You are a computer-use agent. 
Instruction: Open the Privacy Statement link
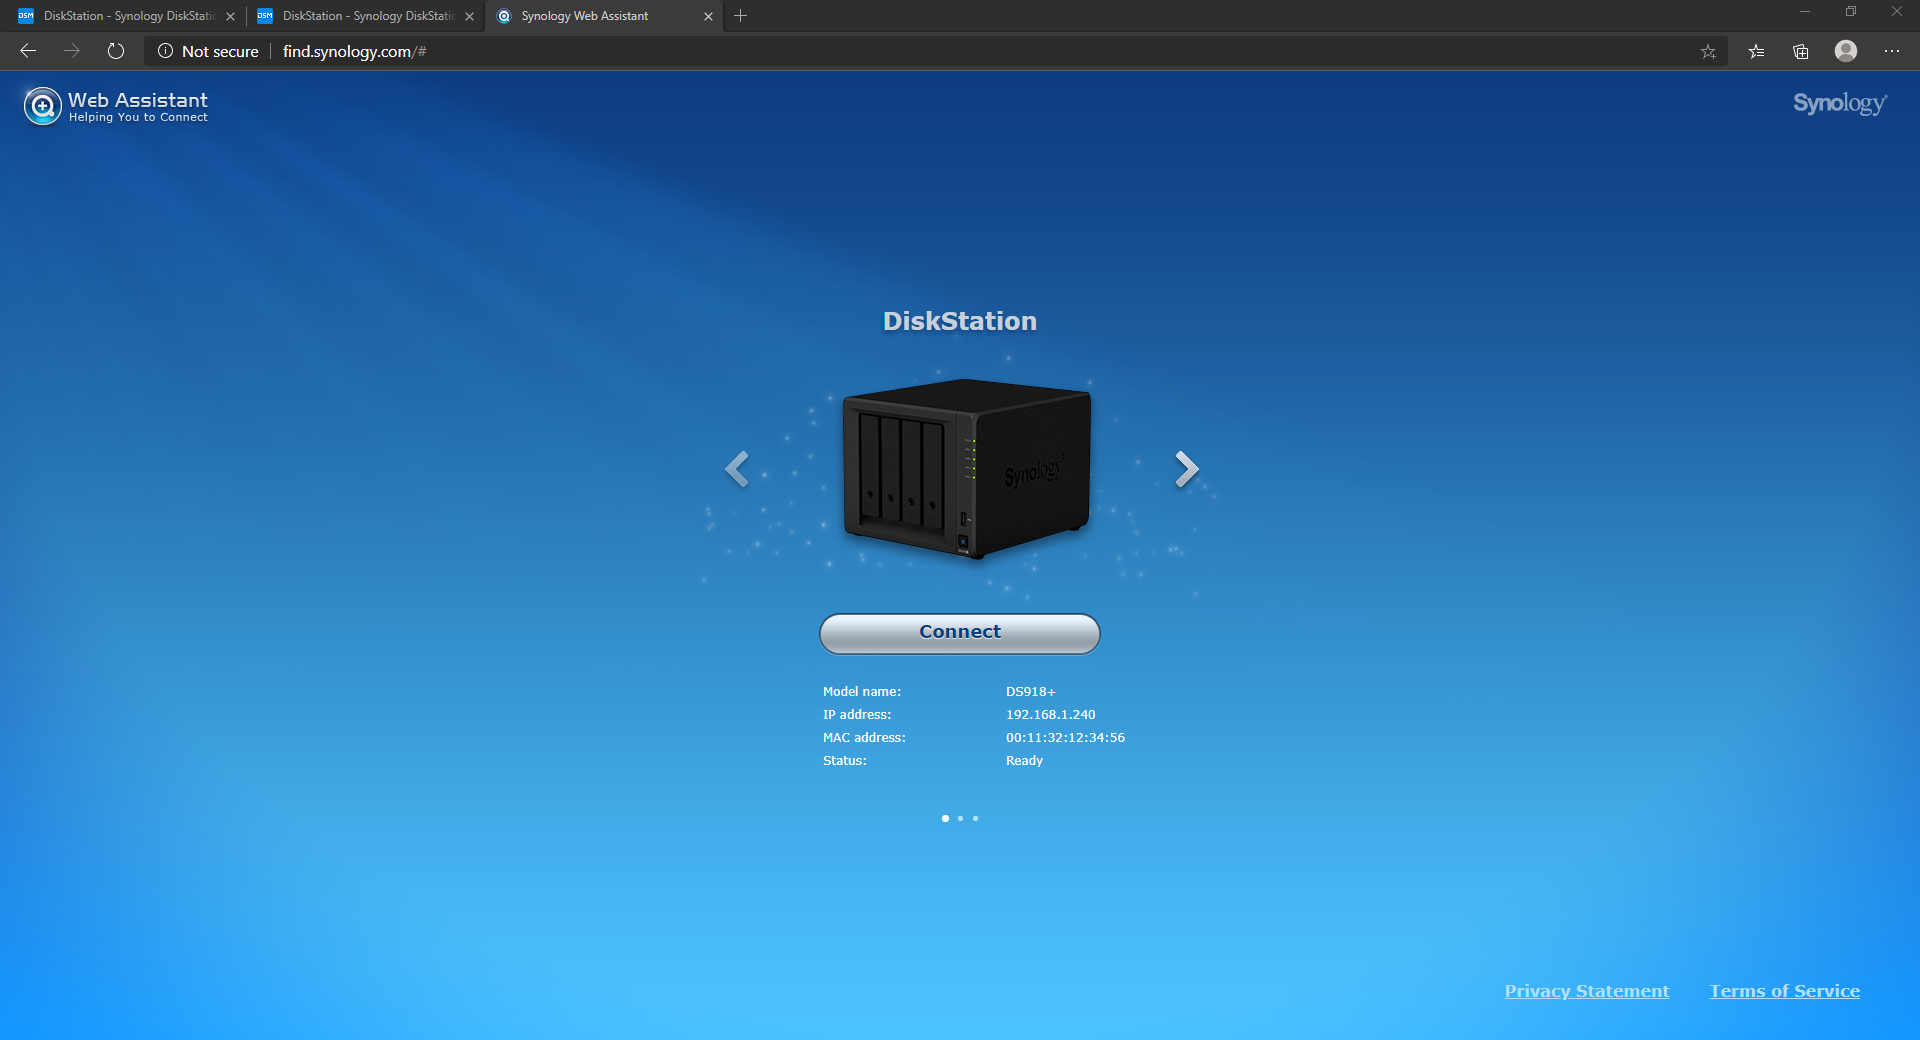coord(1586,991)
